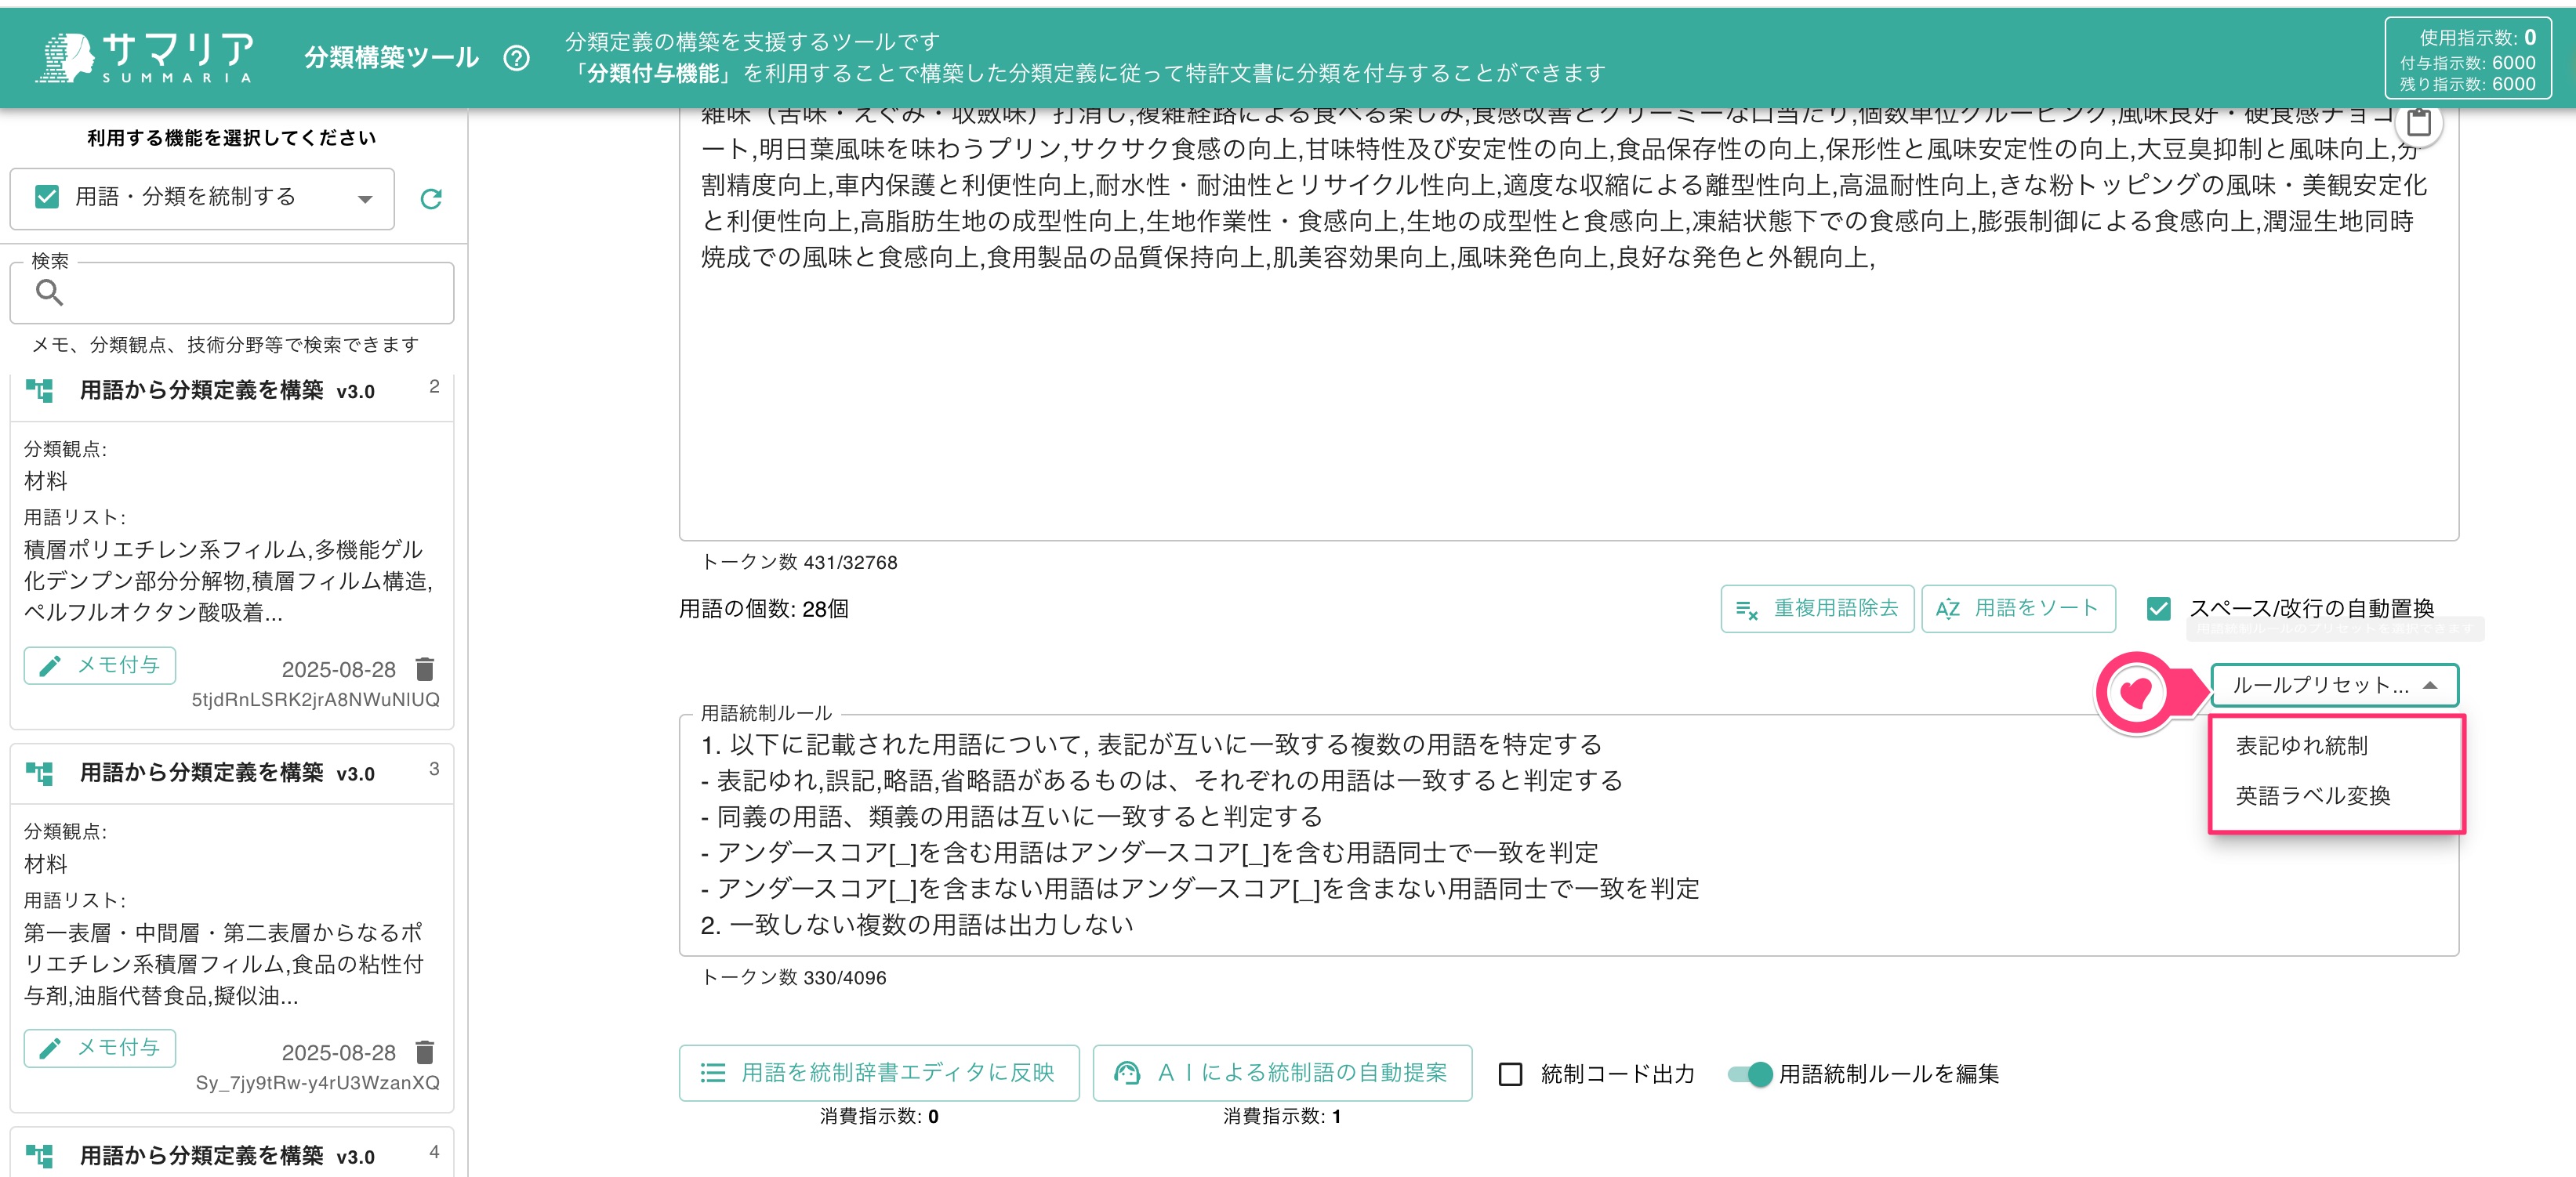
Task: Click the term list text of card 2
Action: [228, 581]
